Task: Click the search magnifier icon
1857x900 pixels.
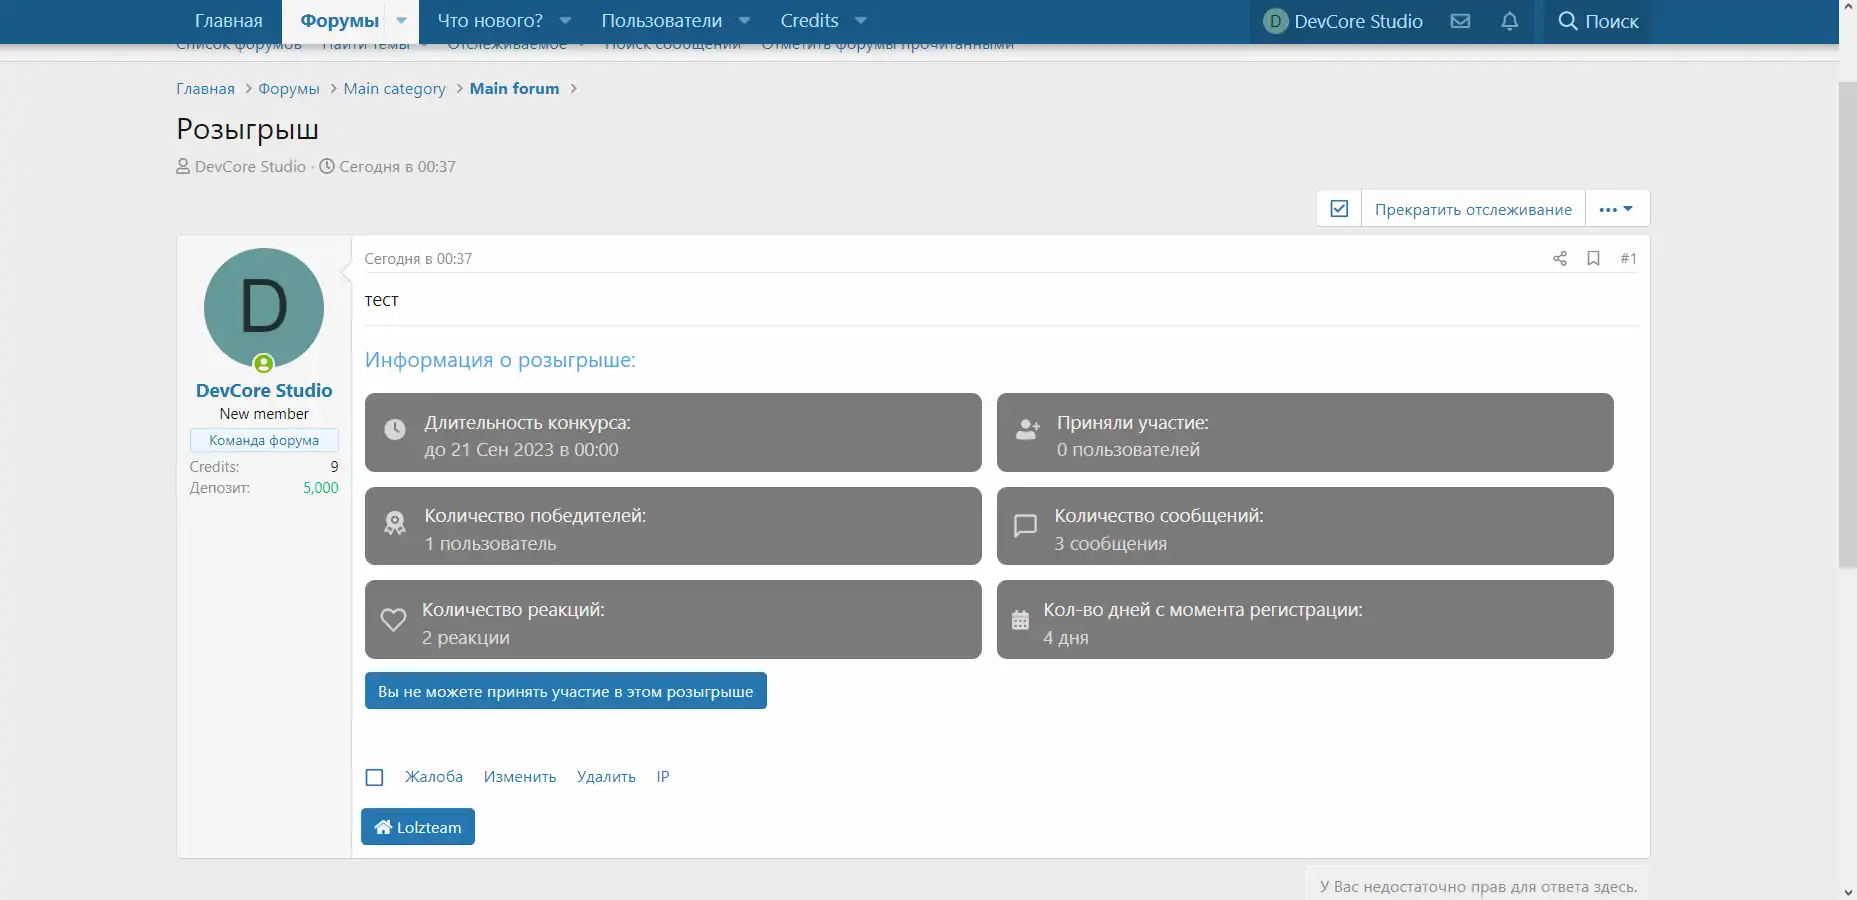Action: pyautogui.click(x=1567, y=21)
